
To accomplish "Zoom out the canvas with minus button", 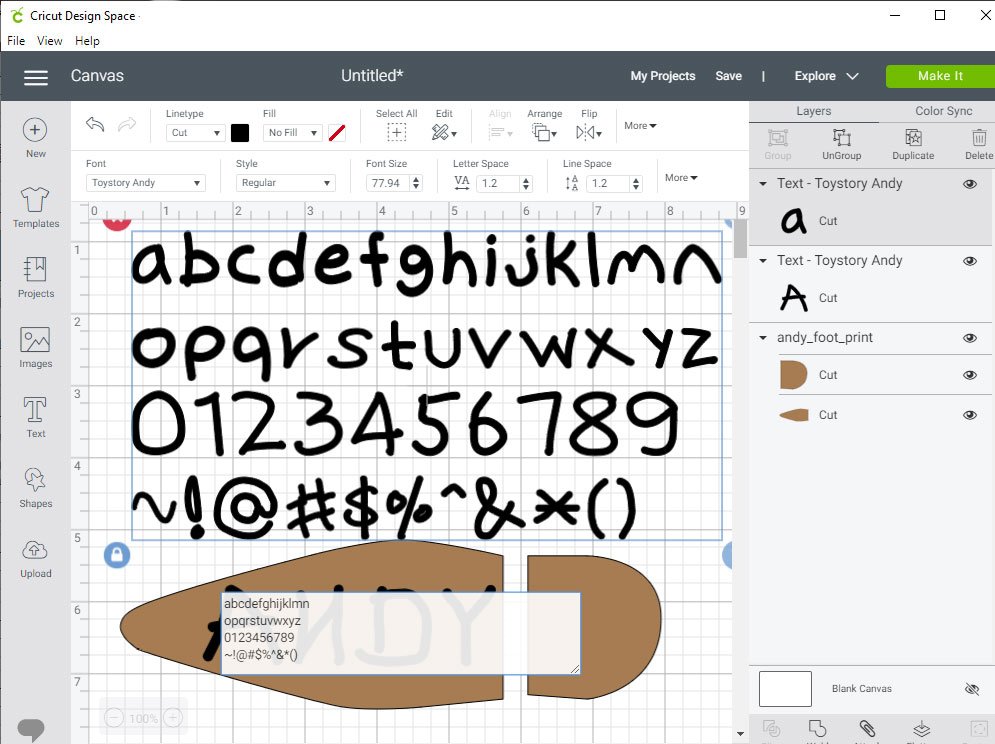I will point(114,718).
